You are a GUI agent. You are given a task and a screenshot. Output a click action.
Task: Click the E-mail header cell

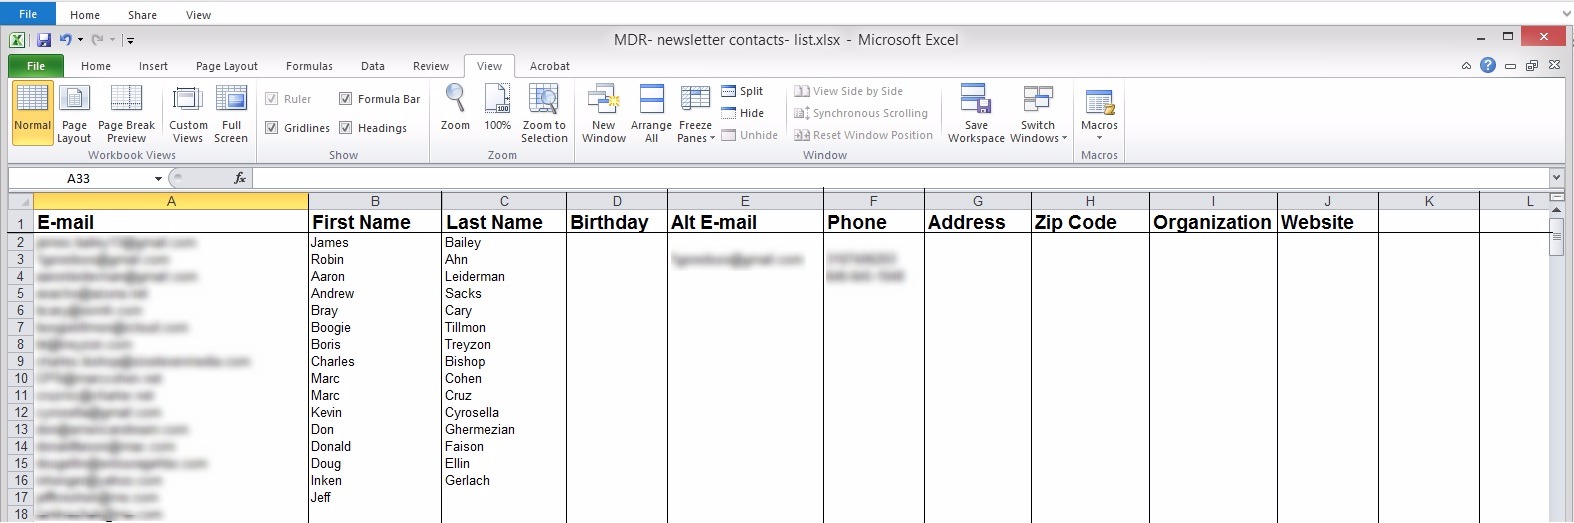coord(171,222)
